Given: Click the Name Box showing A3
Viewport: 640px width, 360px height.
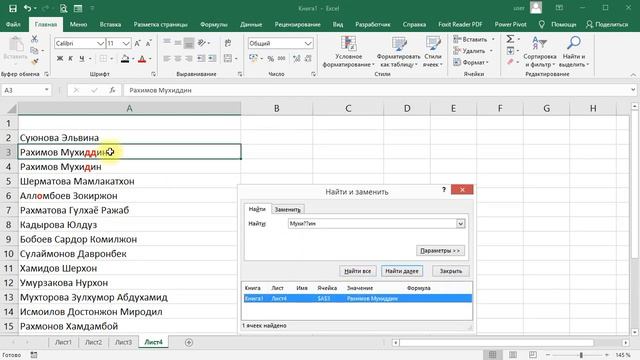Looking at the screenshot, I should coord(26,90).
